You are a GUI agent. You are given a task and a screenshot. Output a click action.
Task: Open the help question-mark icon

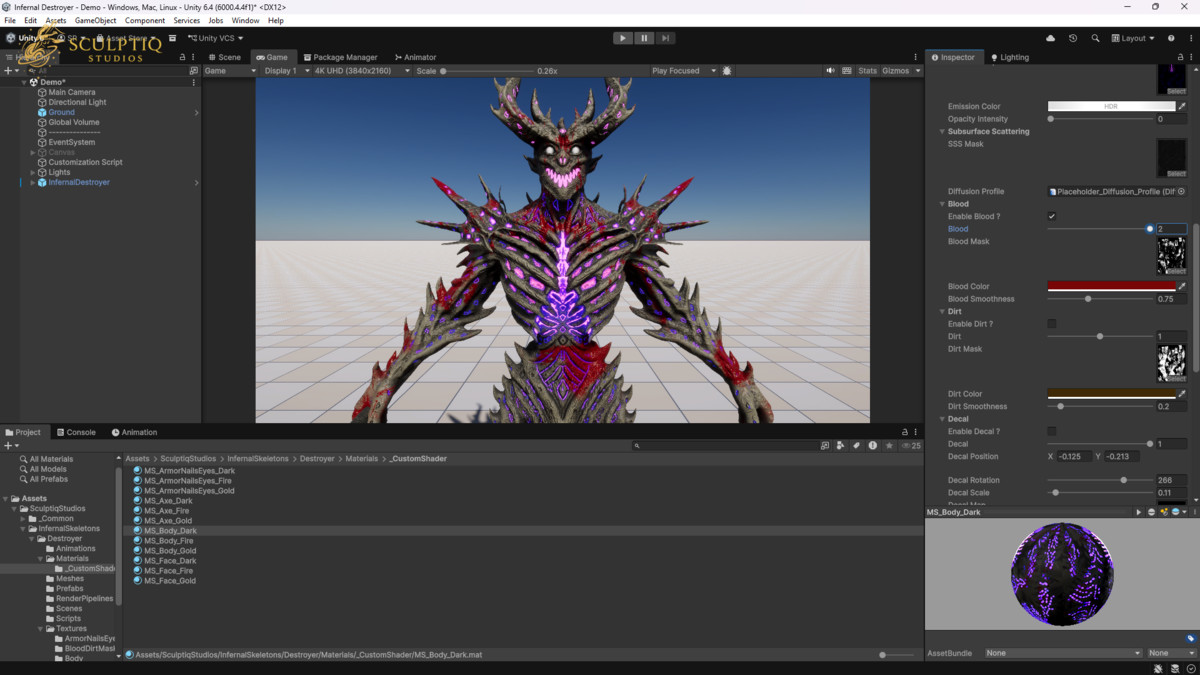[1171, 38]
